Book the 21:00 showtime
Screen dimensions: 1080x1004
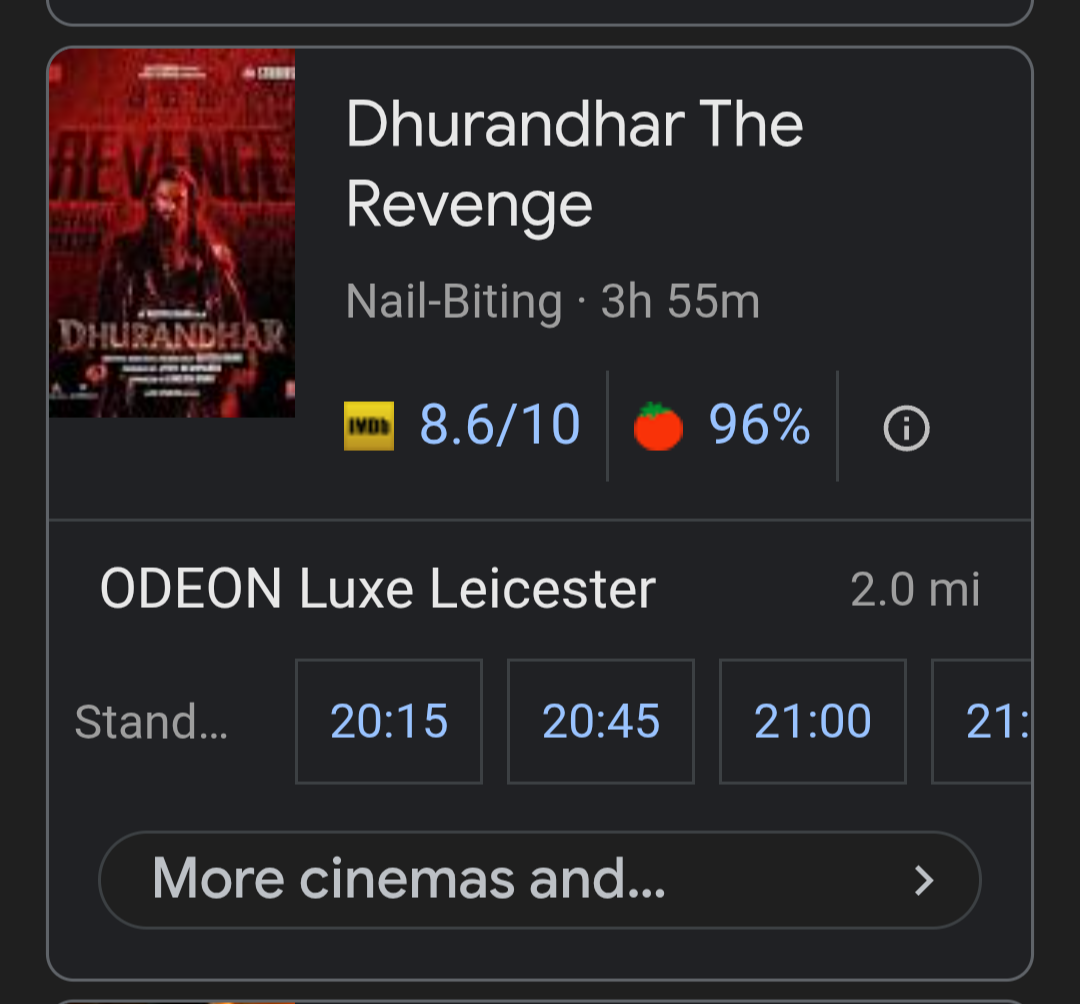tap(813, 721)
